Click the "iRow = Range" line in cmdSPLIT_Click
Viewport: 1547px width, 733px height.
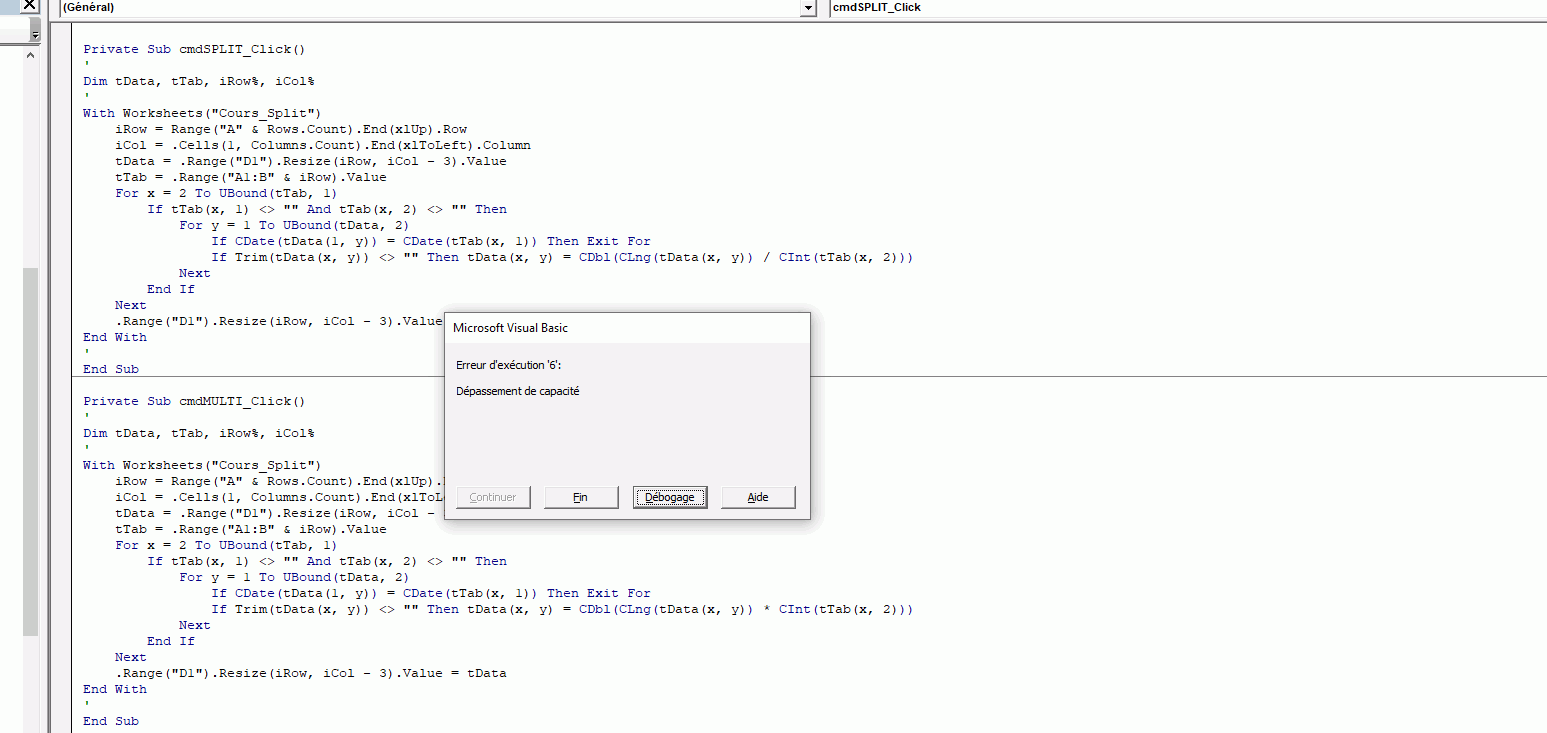291,129
